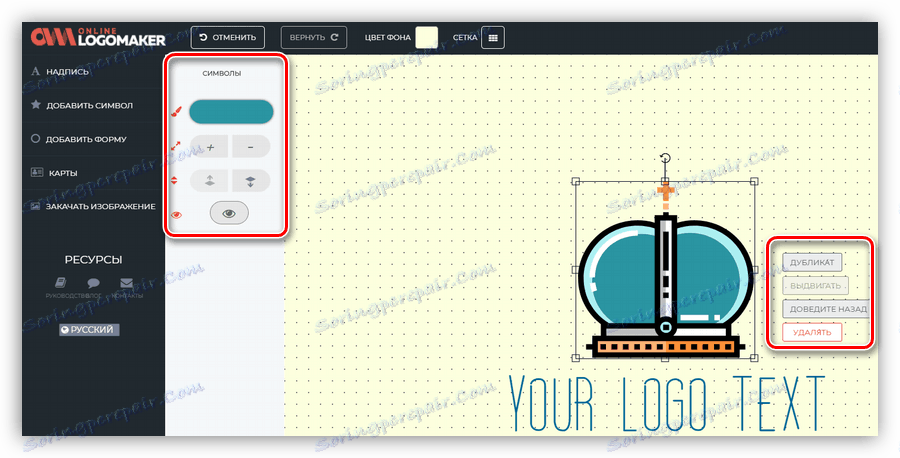The height and width of the screenshot is (458, 900).
Task: Open the guide book icon (Руководство)
Action: (60, 282)
